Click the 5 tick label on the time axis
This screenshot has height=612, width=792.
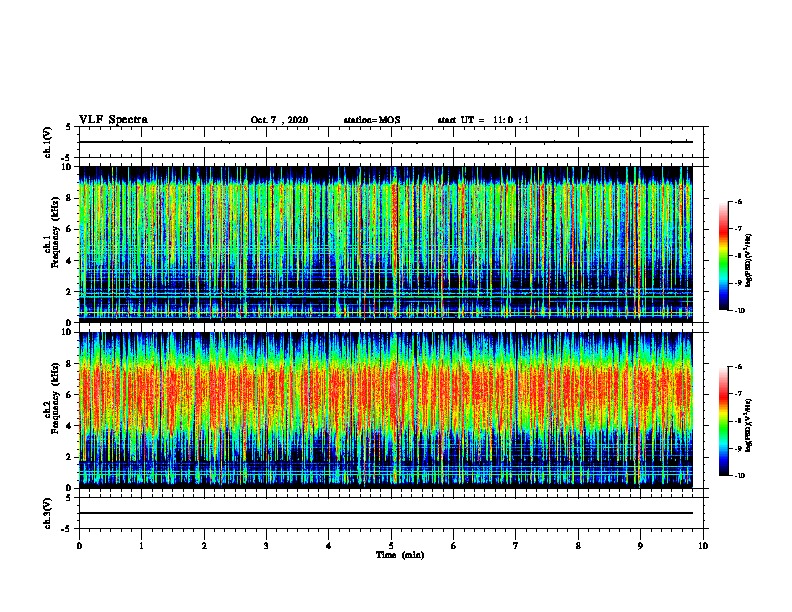[391, 546]
